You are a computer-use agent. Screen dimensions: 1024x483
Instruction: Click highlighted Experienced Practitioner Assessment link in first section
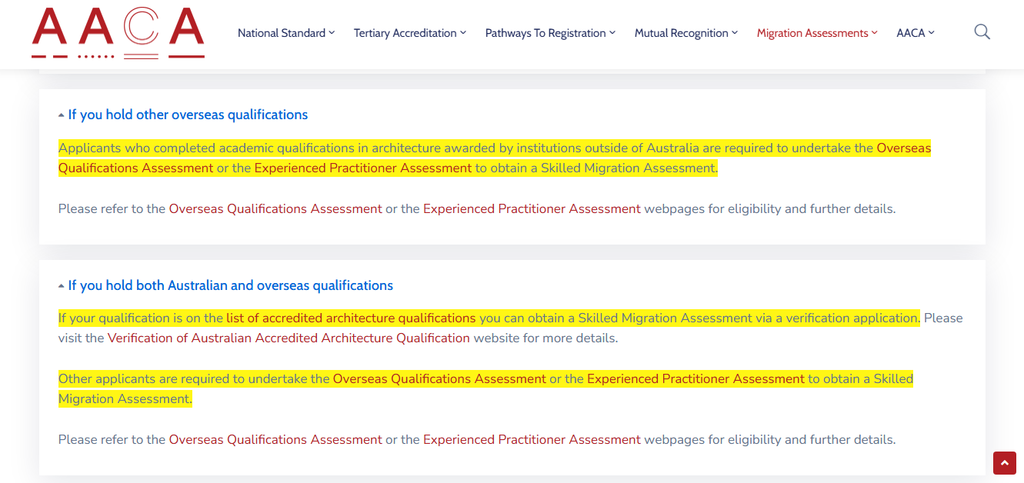coord(362,168)
